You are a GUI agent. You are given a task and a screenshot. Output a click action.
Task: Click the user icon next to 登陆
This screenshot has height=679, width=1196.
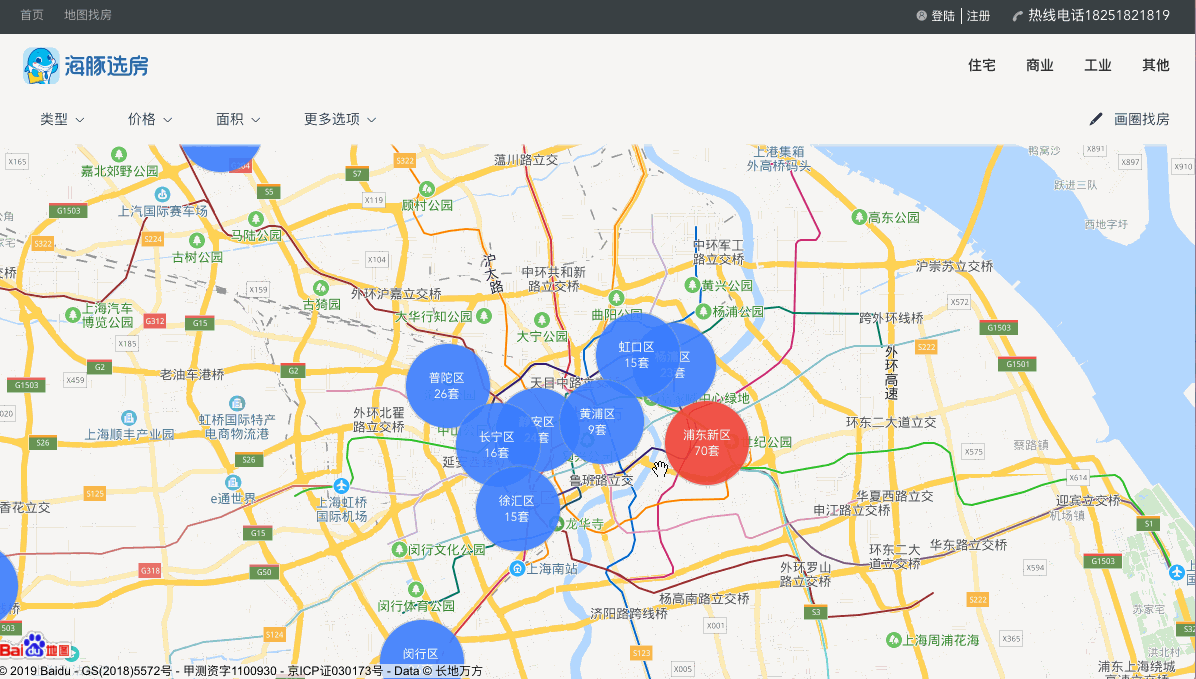[921, 15]
